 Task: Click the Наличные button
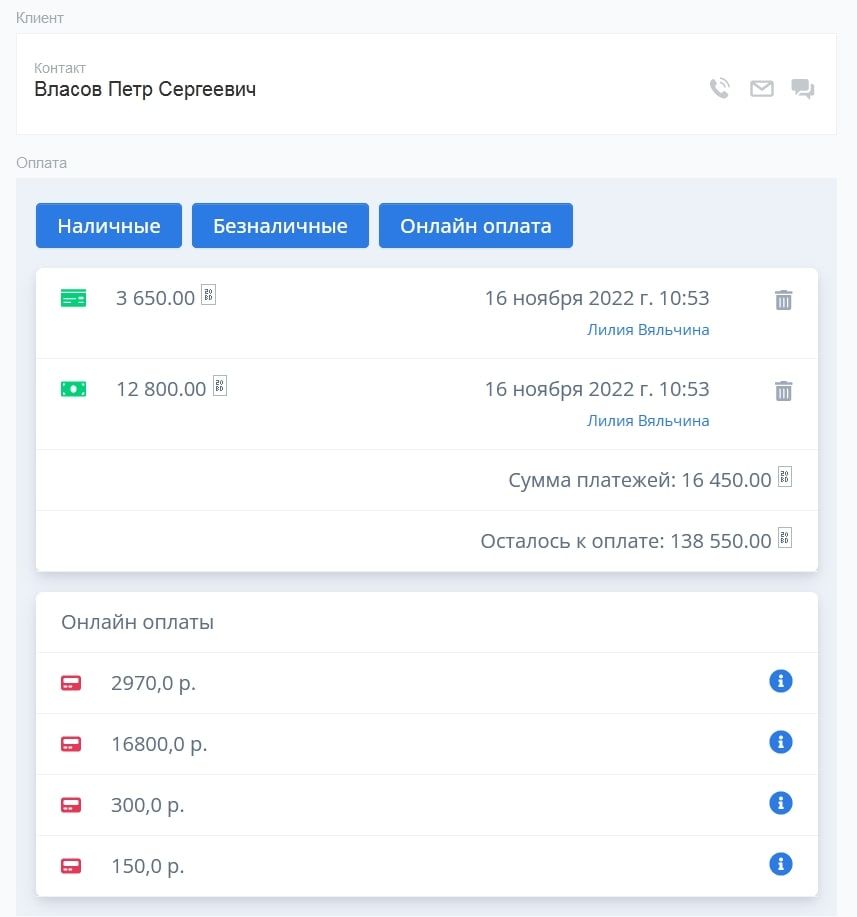coord(109,226)
